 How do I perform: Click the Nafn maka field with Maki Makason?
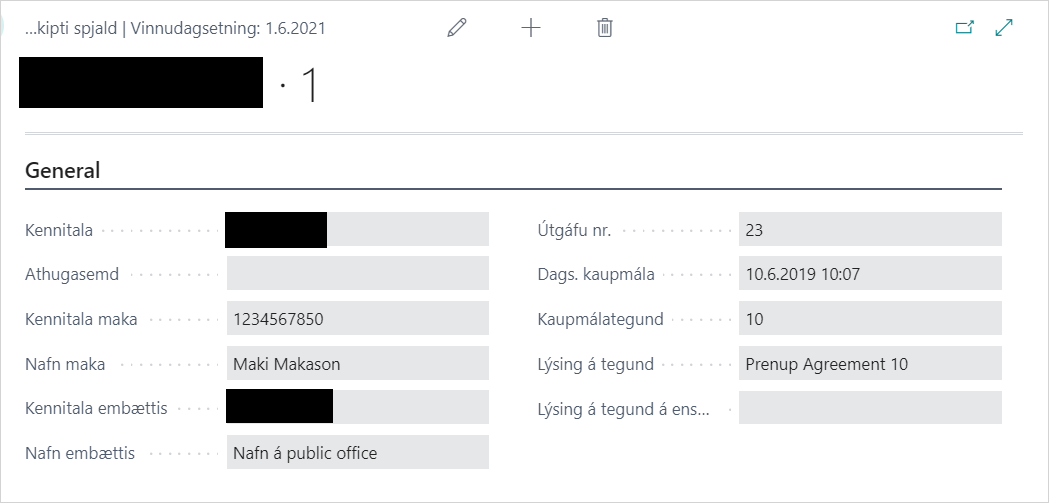[357, 364]
